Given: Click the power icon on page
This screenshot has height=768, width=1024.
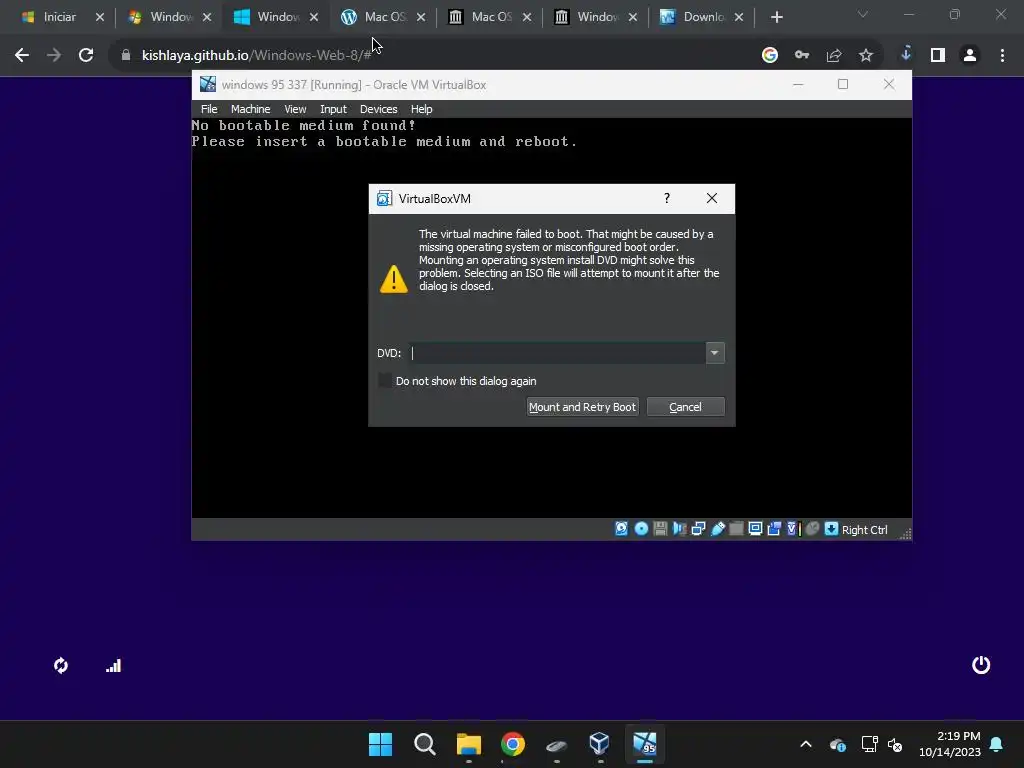Looking at the screenshot, I should click(981, 665).
